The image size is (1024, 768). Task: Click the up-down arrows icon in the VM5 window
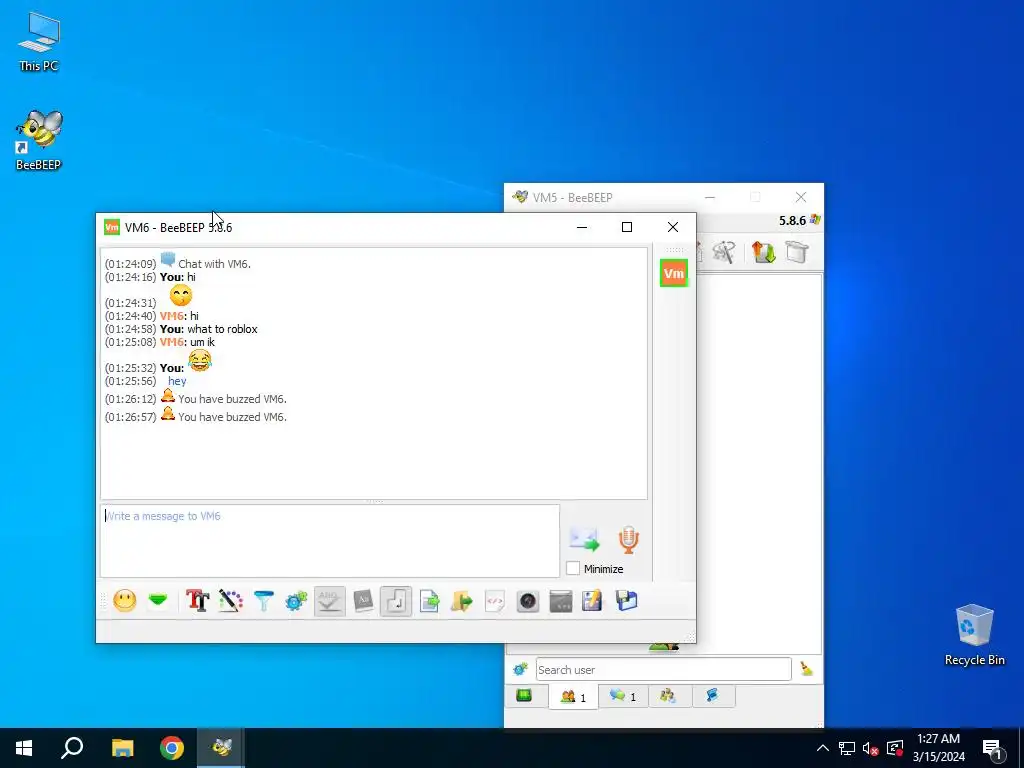coord(763,251)
